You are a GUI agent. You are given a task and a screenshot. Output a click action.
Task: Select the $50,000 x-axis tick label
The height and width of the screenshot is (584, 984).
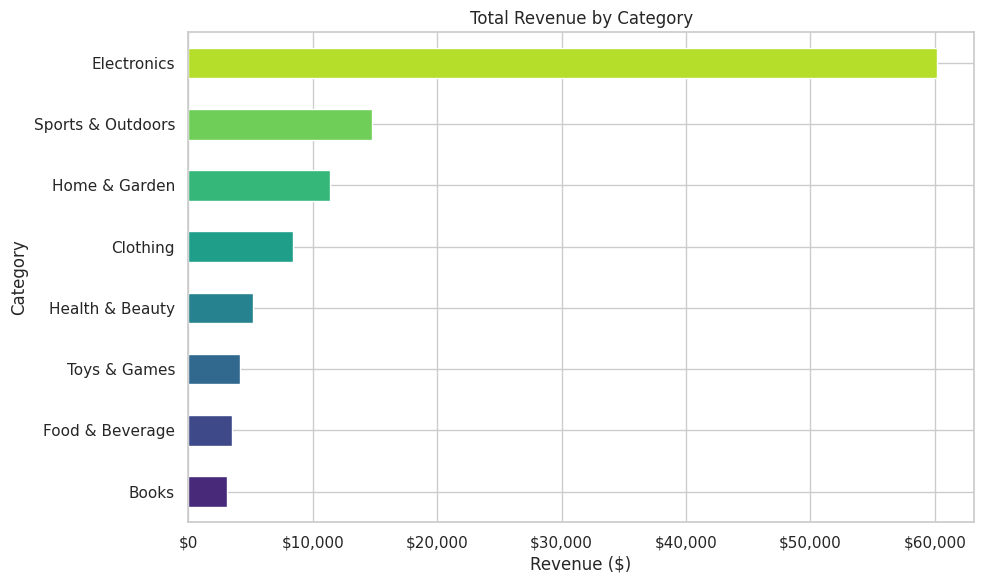click(x=810, y=542)
